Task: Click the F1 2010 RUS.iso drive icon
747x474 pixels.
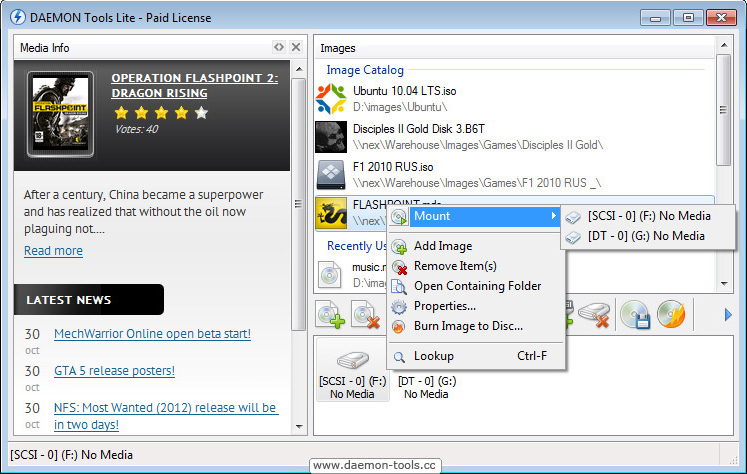Action: pos(331,175)
